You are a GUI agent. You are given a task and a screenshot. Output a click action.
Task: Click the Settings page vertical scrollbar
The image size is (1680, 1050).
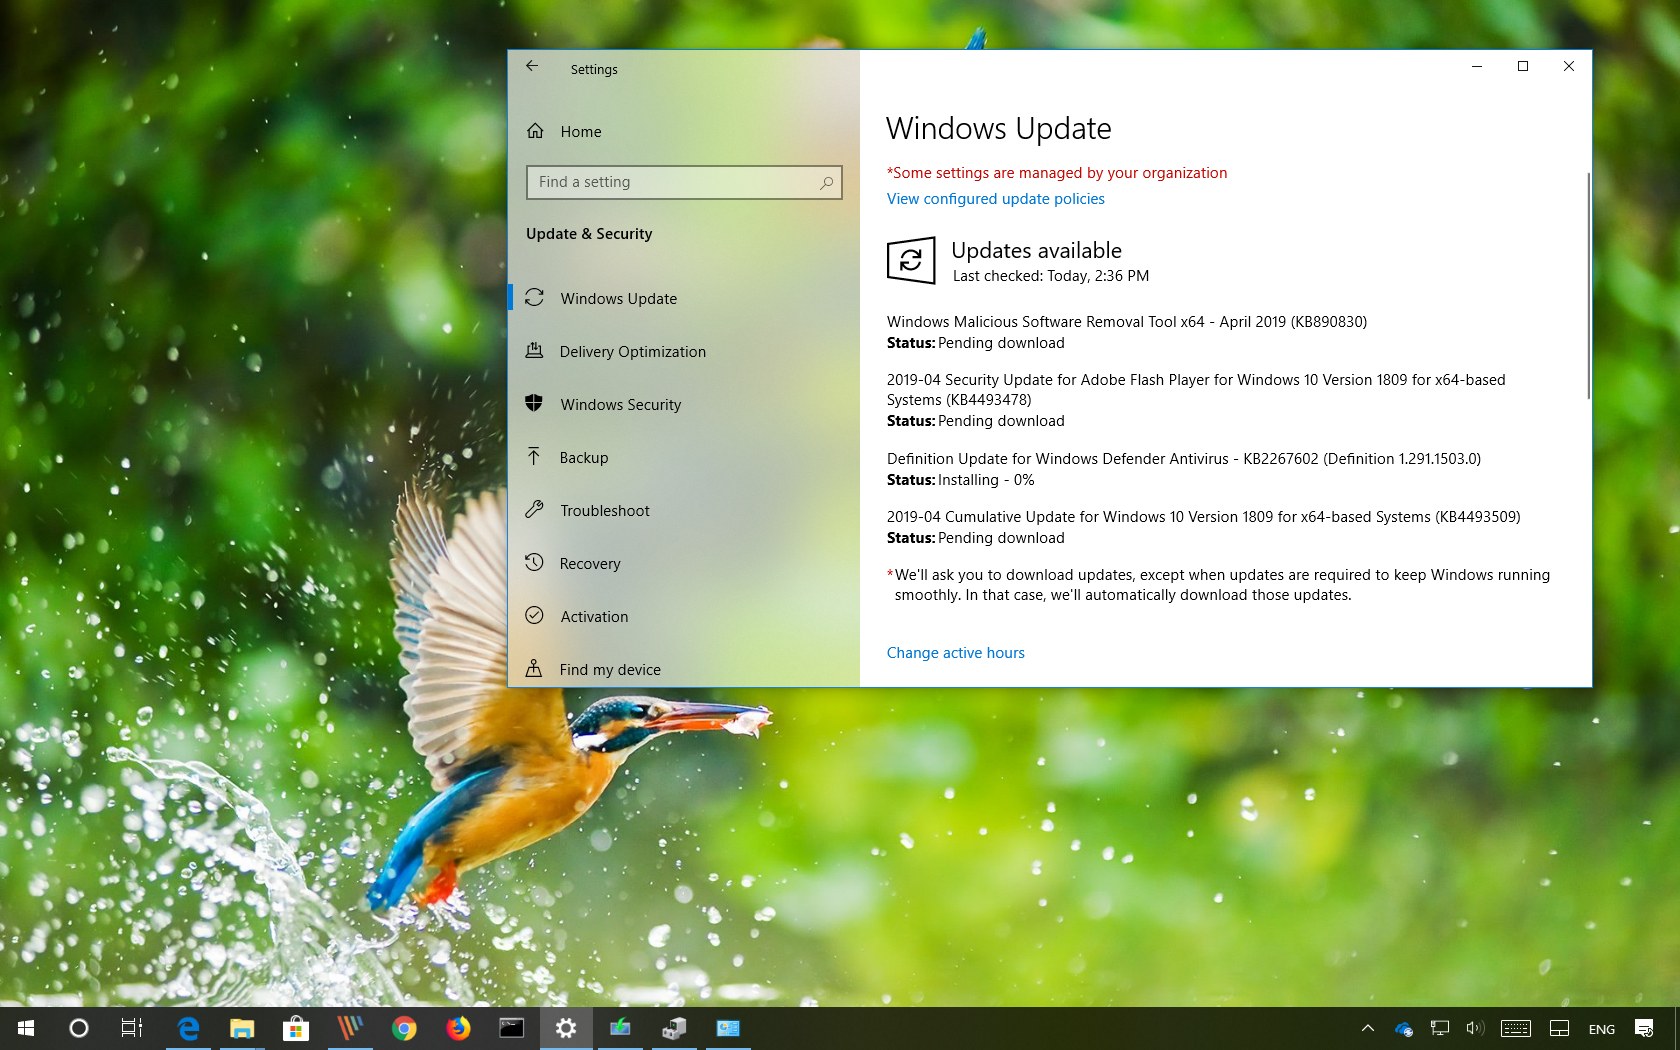(1587, 285)
